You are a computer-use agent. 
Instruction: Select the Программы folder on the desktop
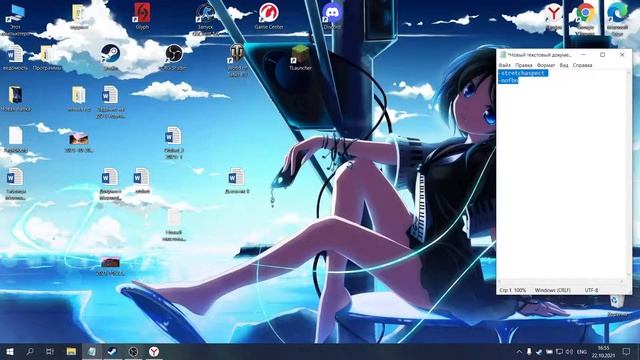pos(47,58)
